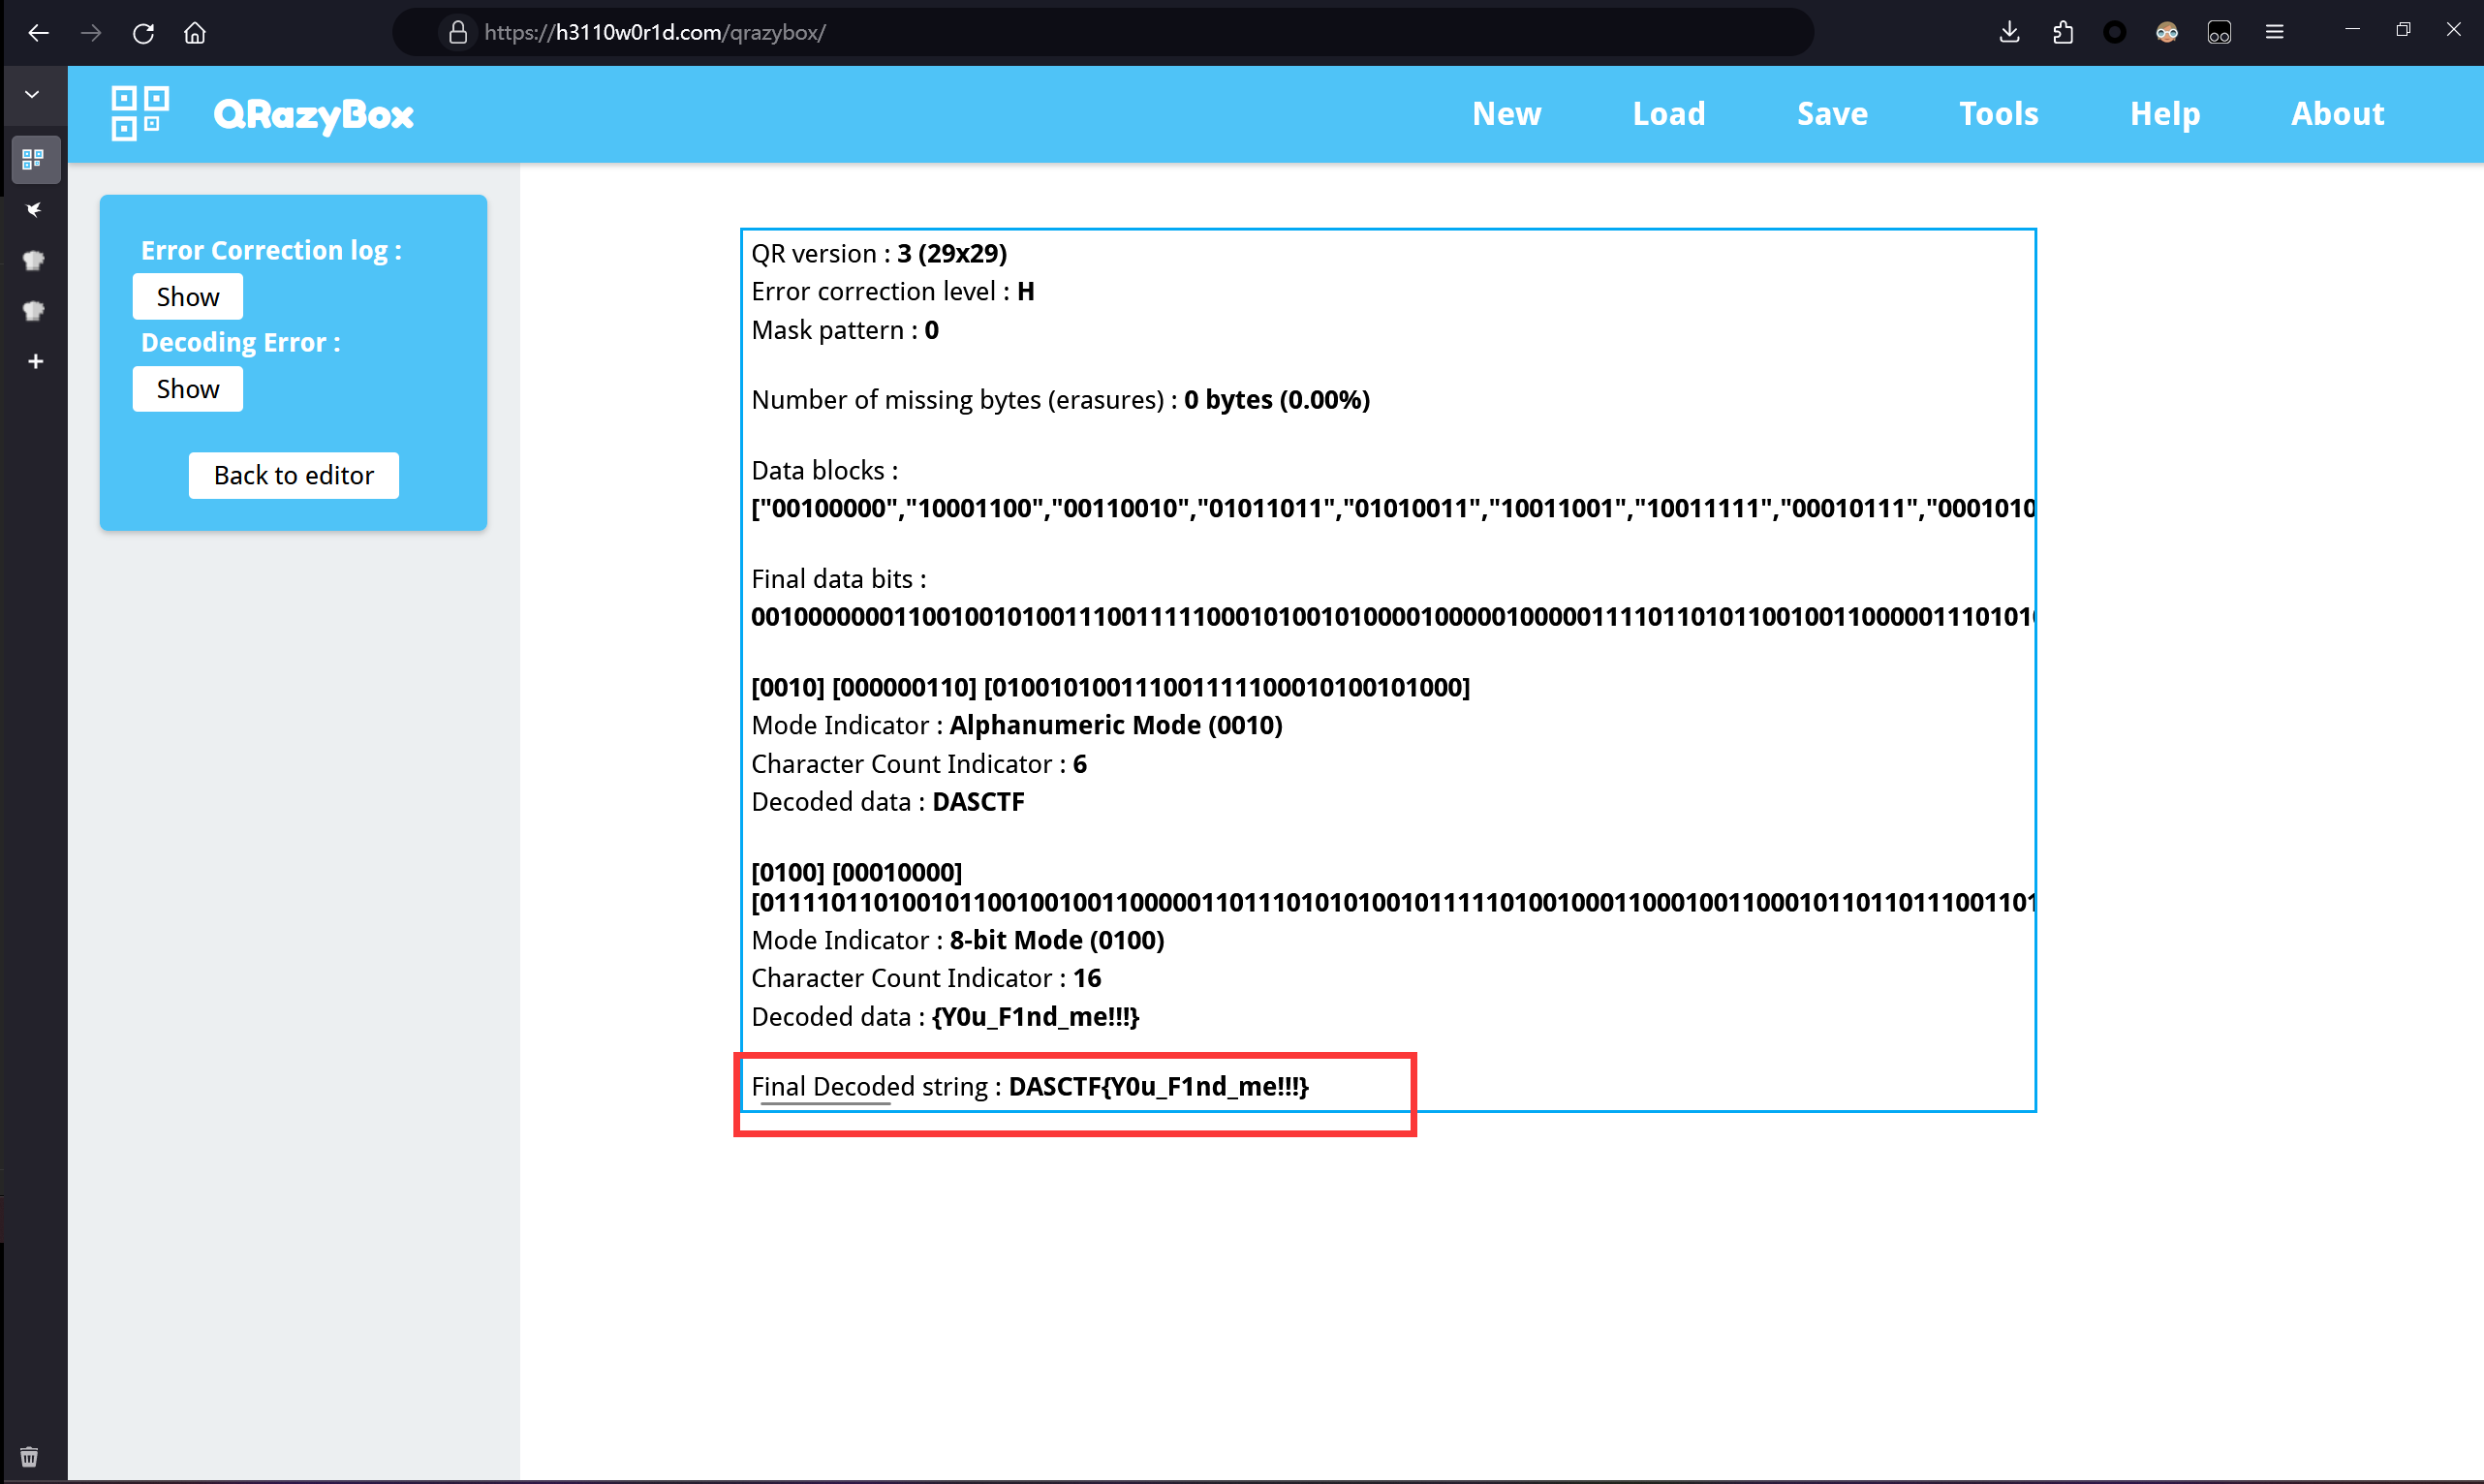Open the extensions puzzle icon
Image resolution: width=2484 pixels, height=1484 pixels.
point(2062,33)
